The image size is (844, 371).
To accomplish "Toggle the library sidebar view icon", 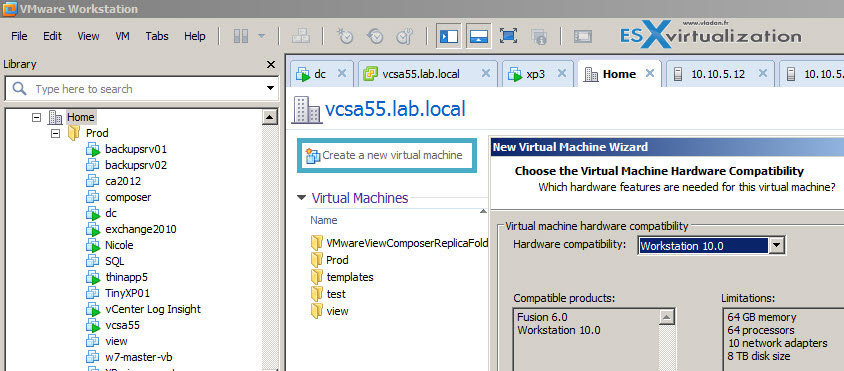I will (x=448, y=36).
